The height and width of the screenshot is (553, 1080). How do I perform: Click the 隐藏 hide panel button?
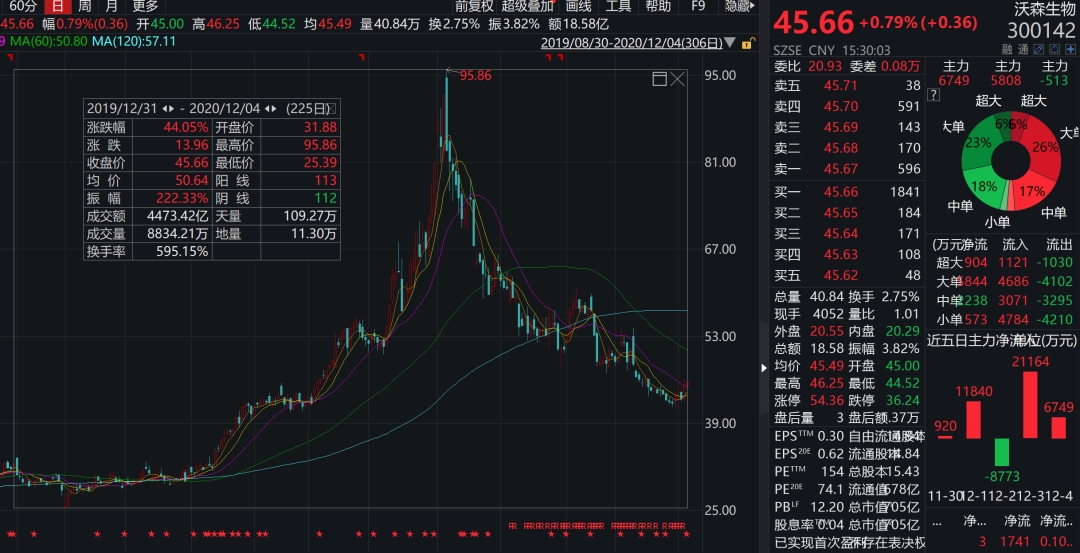[x=741, y=6]
